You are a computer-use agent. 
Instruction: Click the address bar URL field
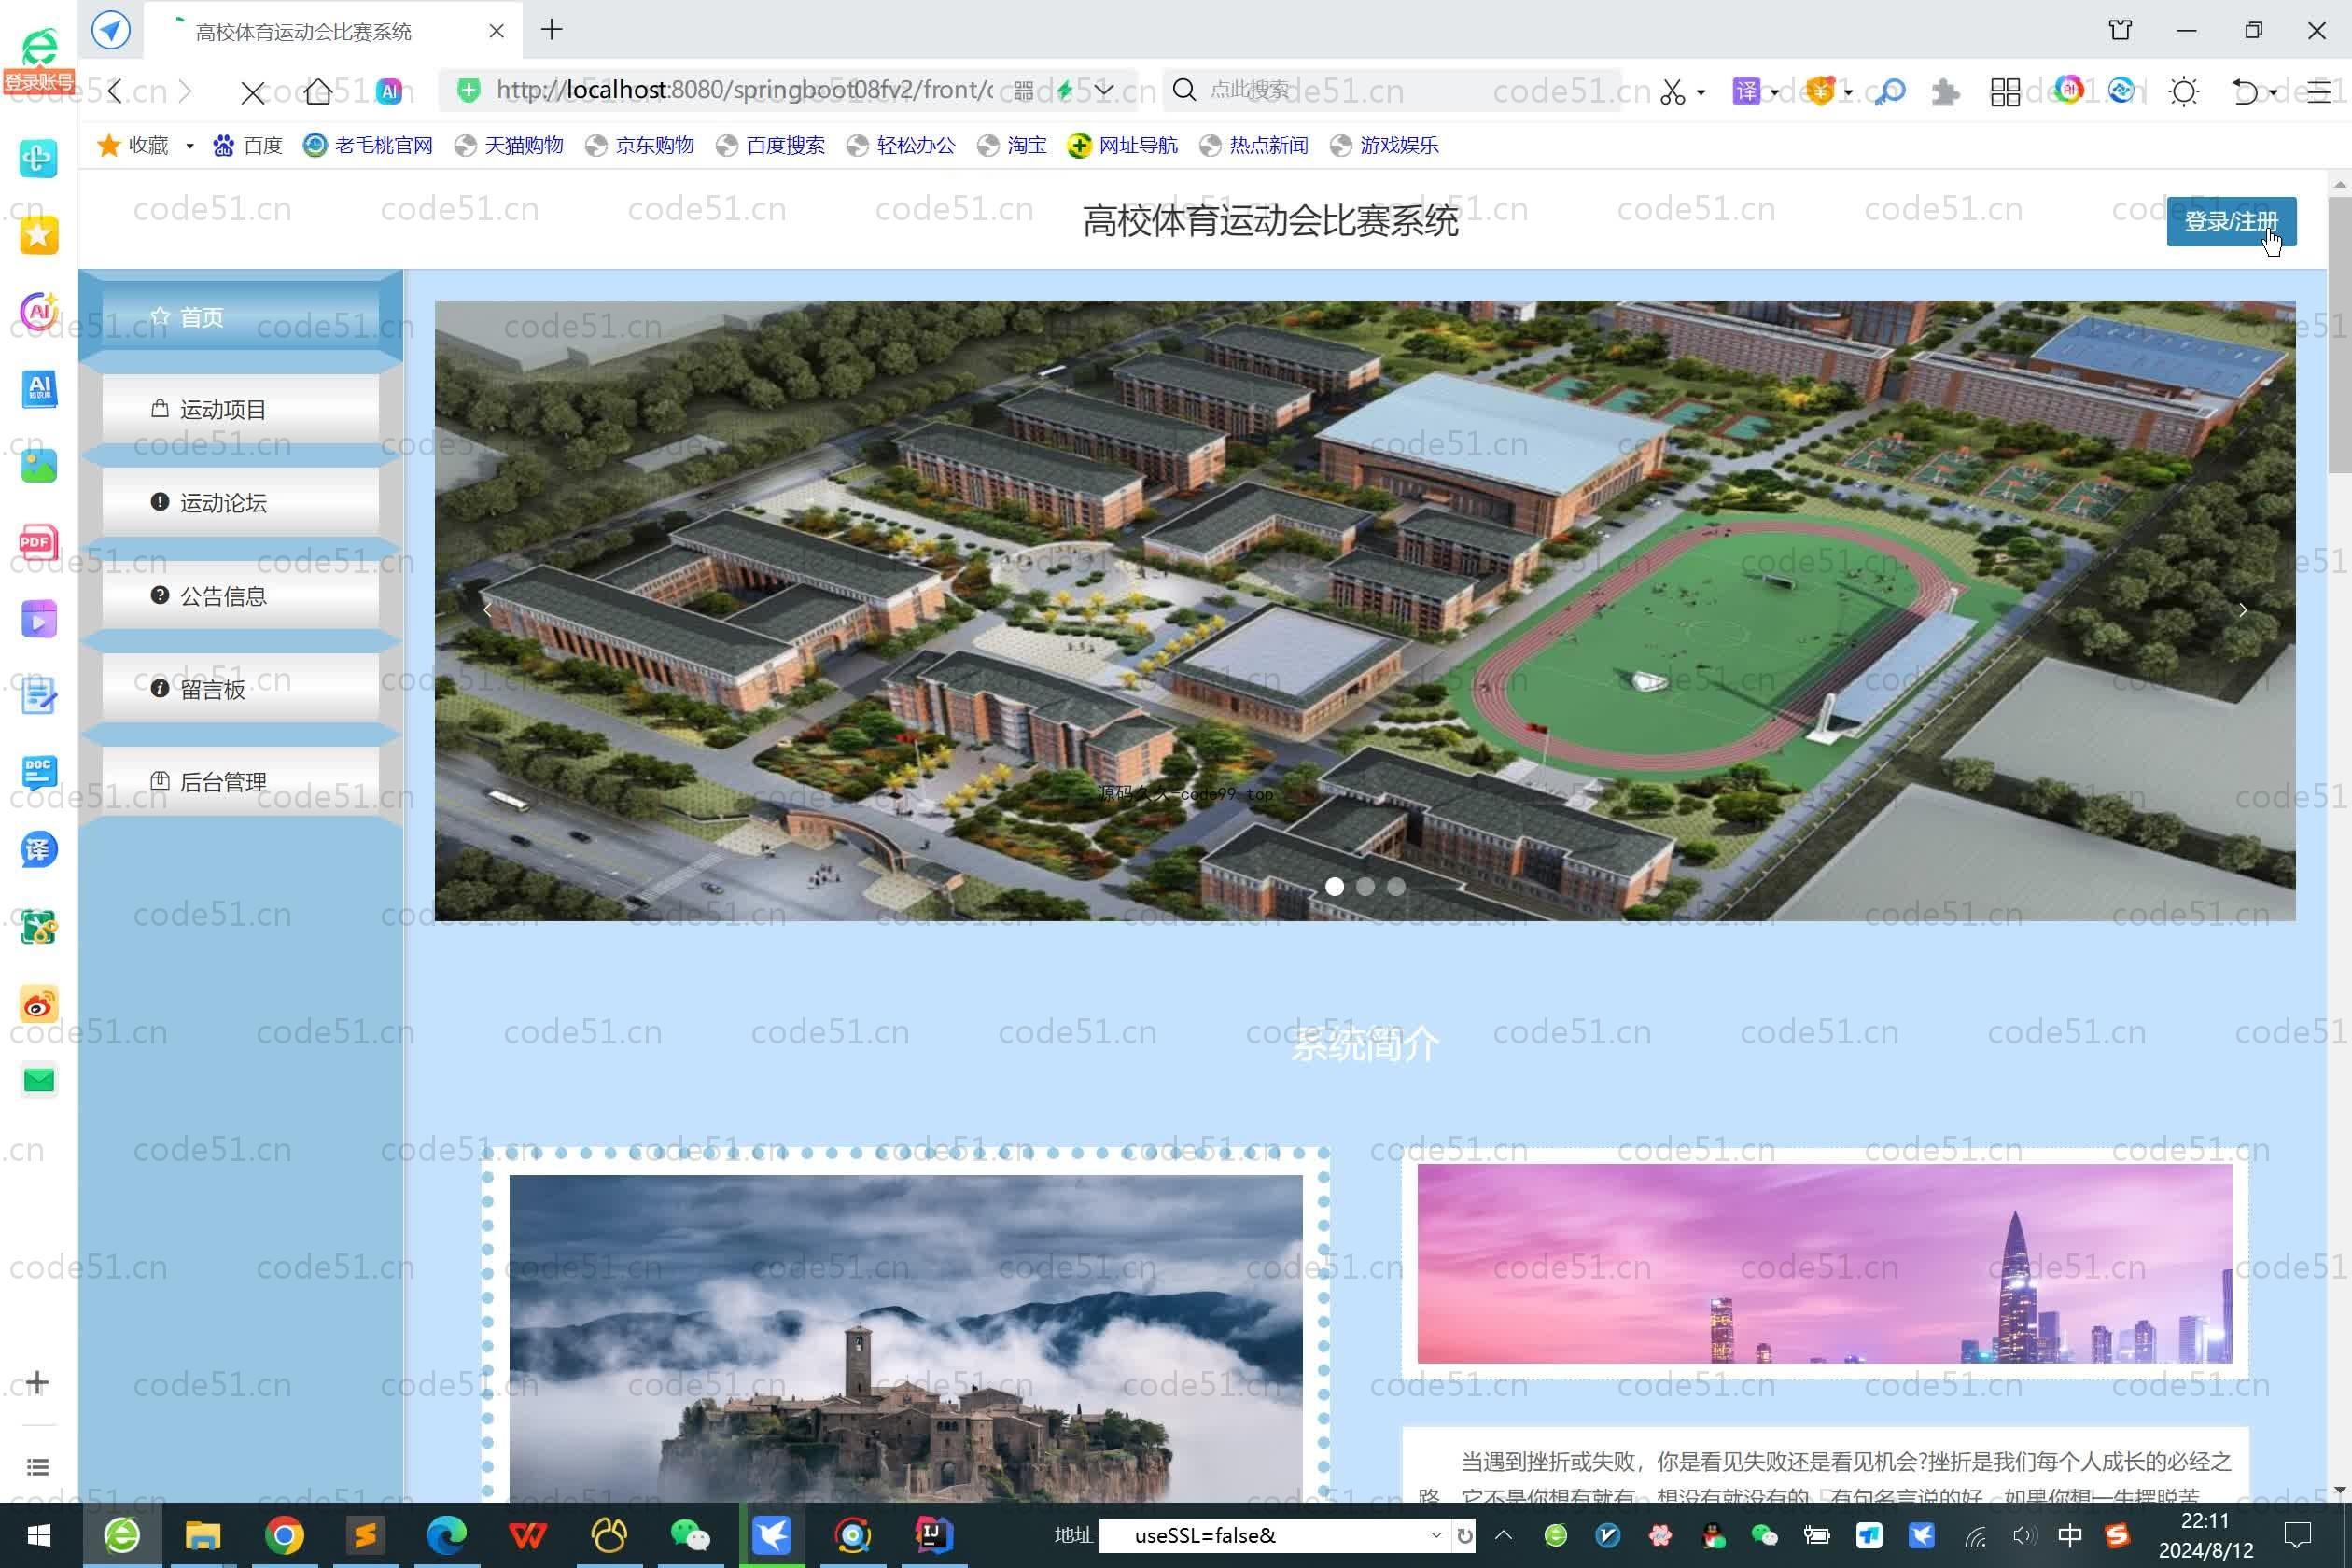(x=744, y=90)
